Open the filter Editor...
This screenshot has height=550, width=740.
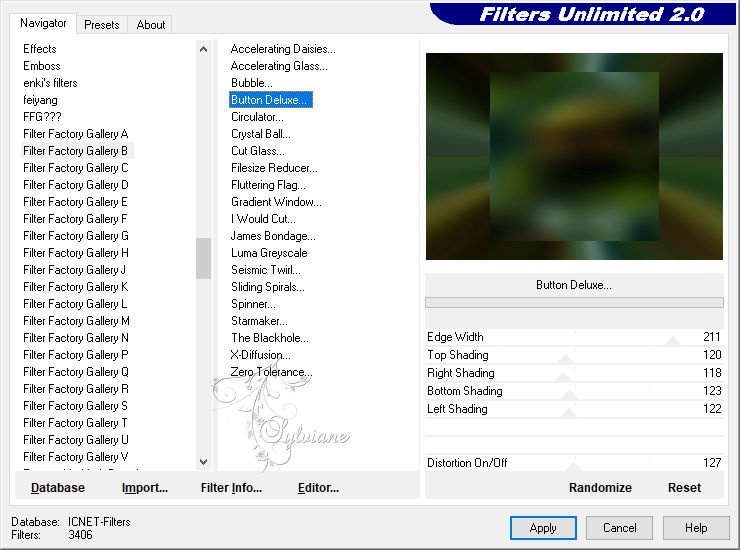click(x=318, y=488)
